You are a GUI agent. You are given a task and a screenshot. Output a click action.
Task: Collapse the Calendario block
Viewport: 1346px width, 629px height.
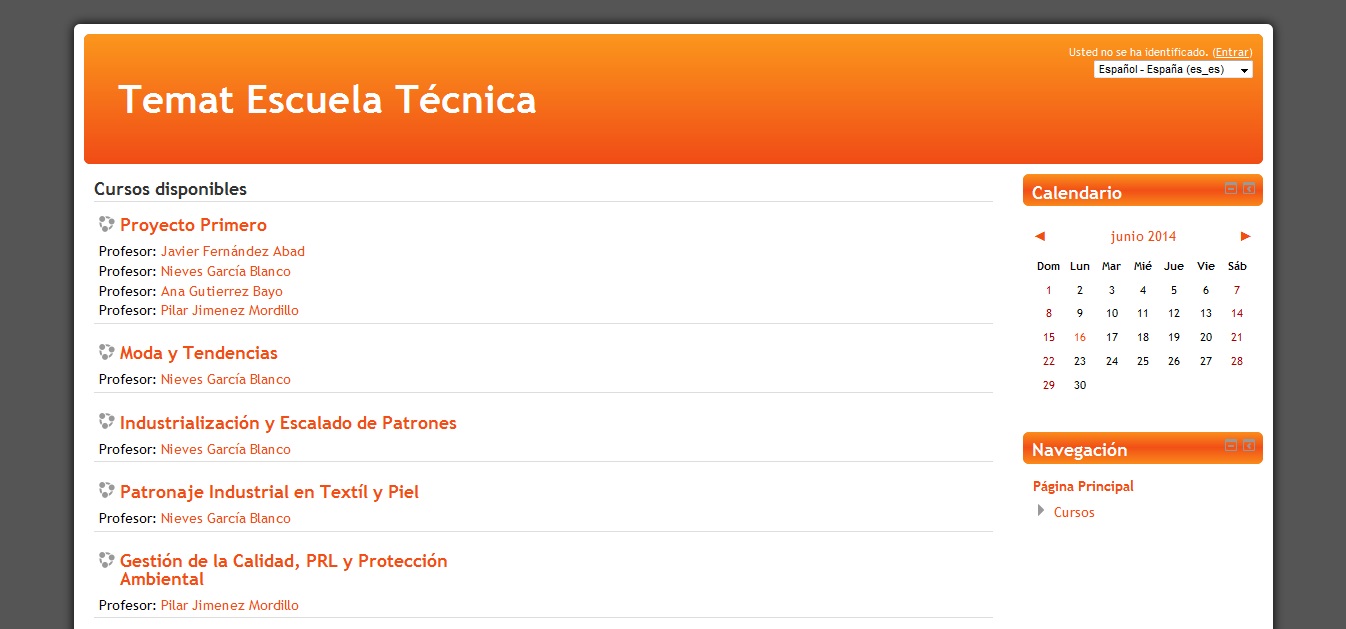coord(1231,188)
